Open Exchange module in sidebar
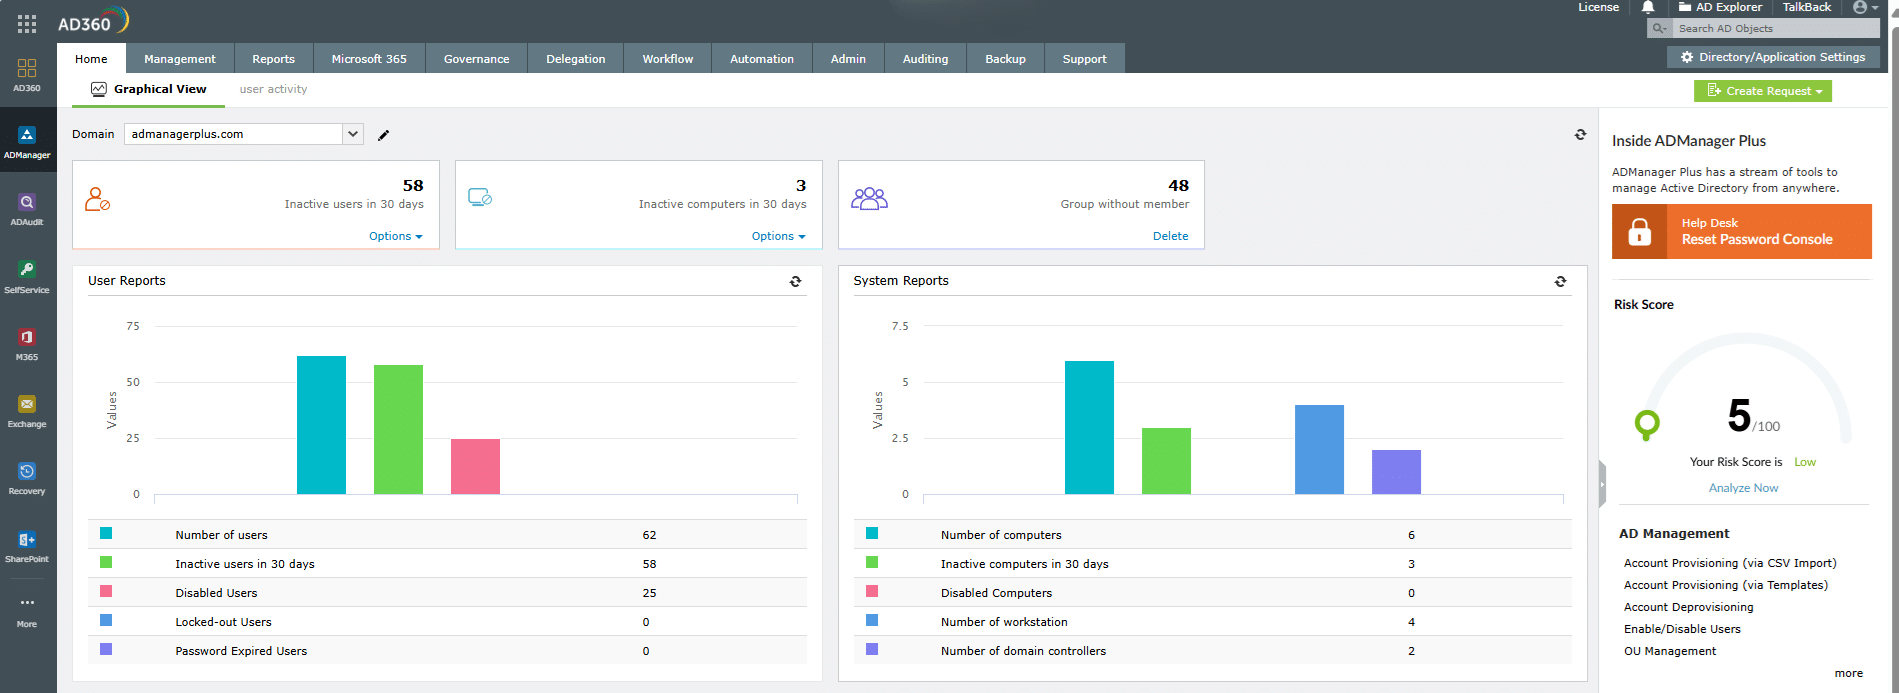 click(27, 411)
